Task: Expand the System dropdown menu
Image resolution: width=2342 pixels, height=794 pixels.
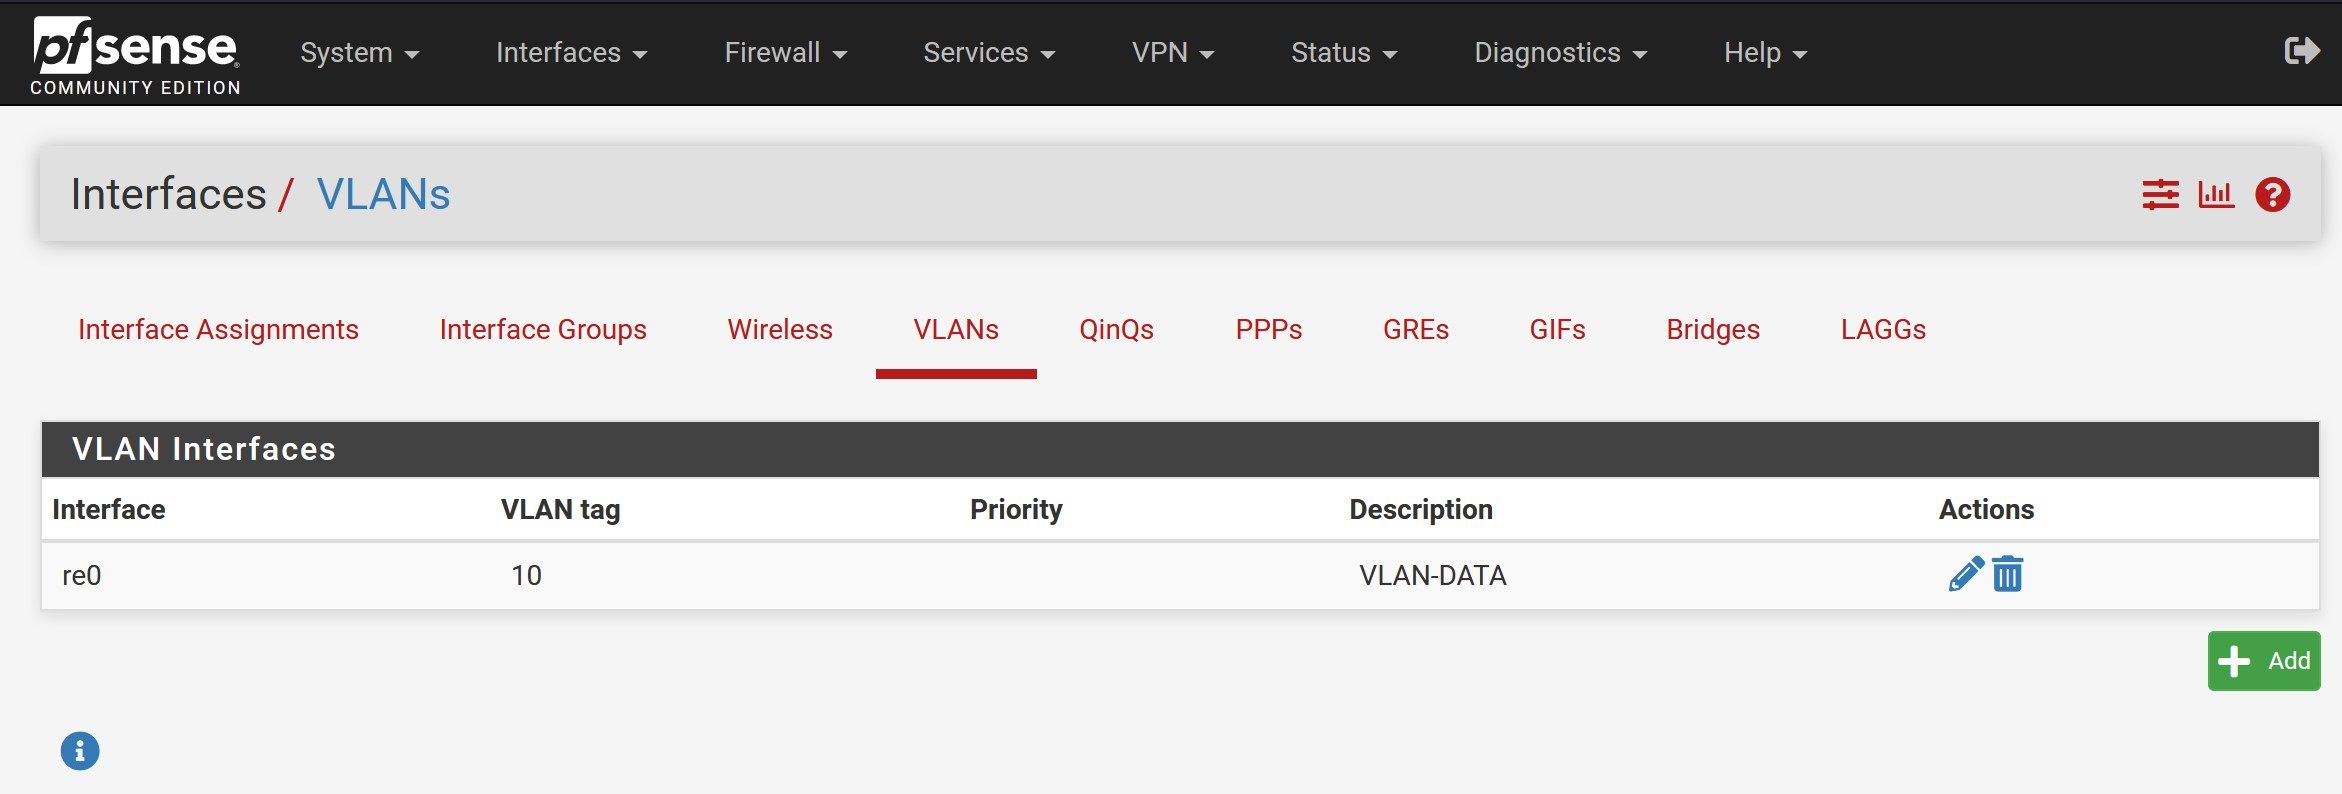Action: 359,52
